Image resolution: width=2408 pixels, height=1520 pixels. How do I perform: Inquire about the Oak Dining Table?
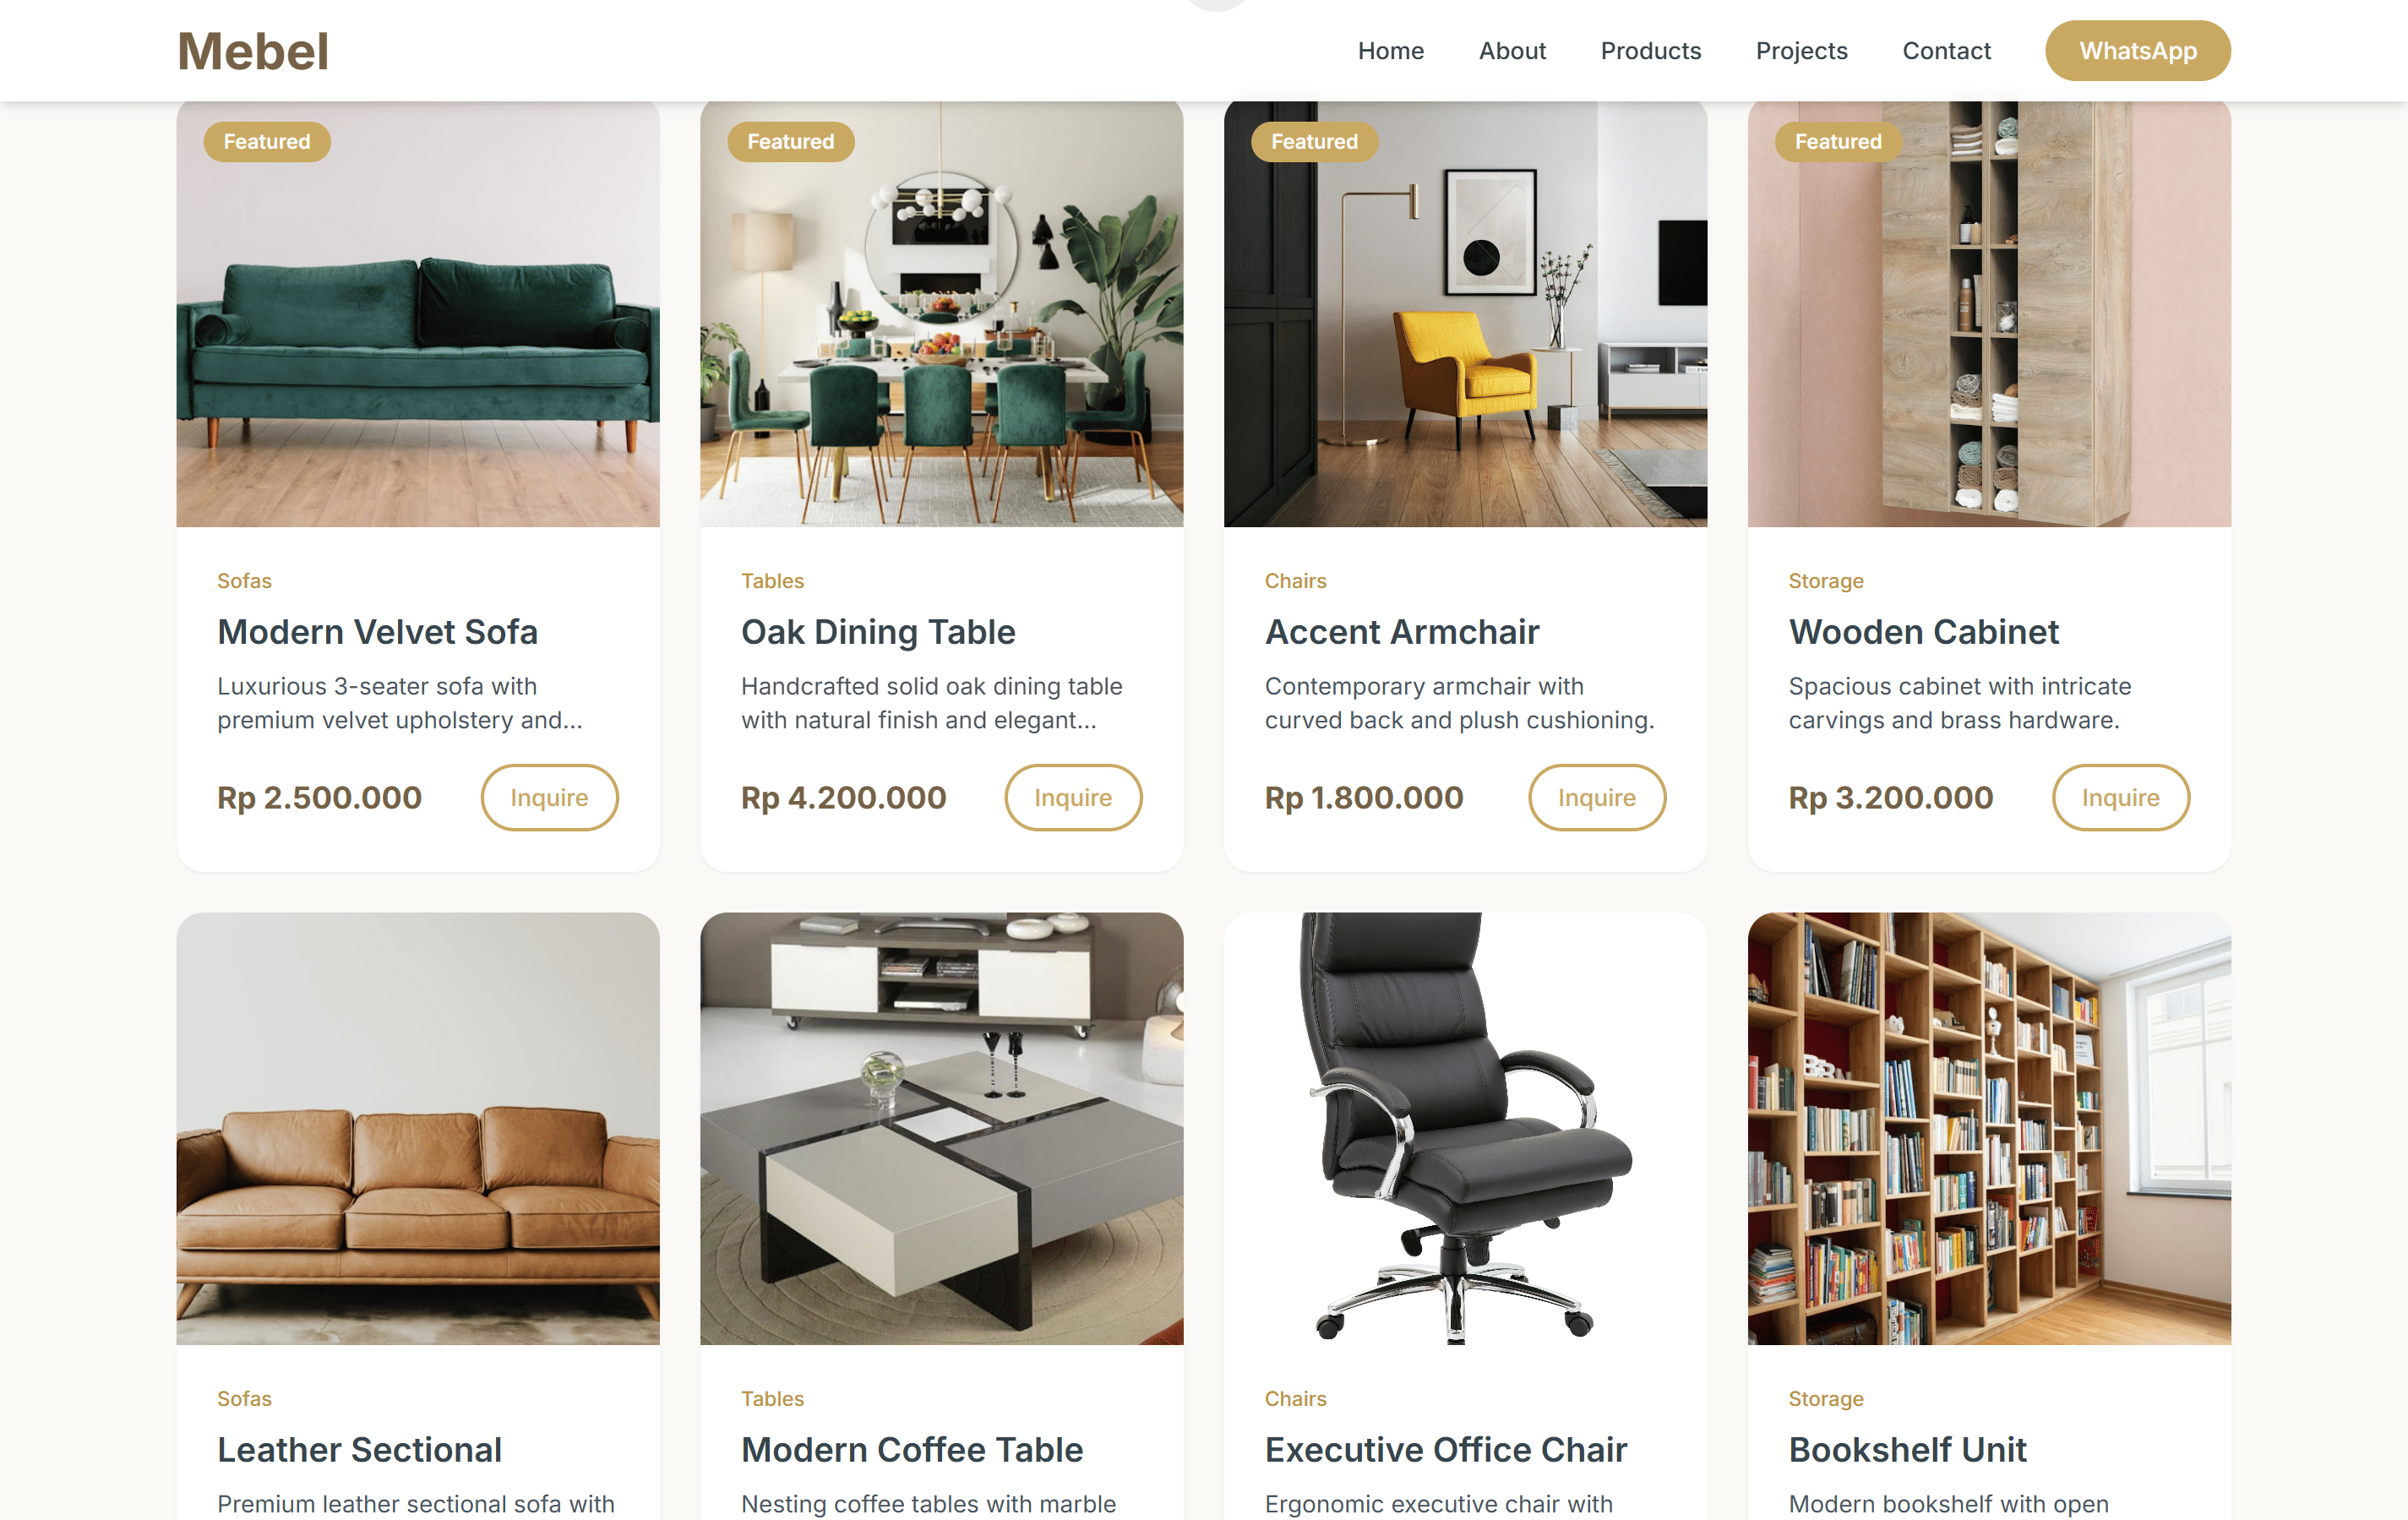pyautogui.click(x=1073, y=797)
